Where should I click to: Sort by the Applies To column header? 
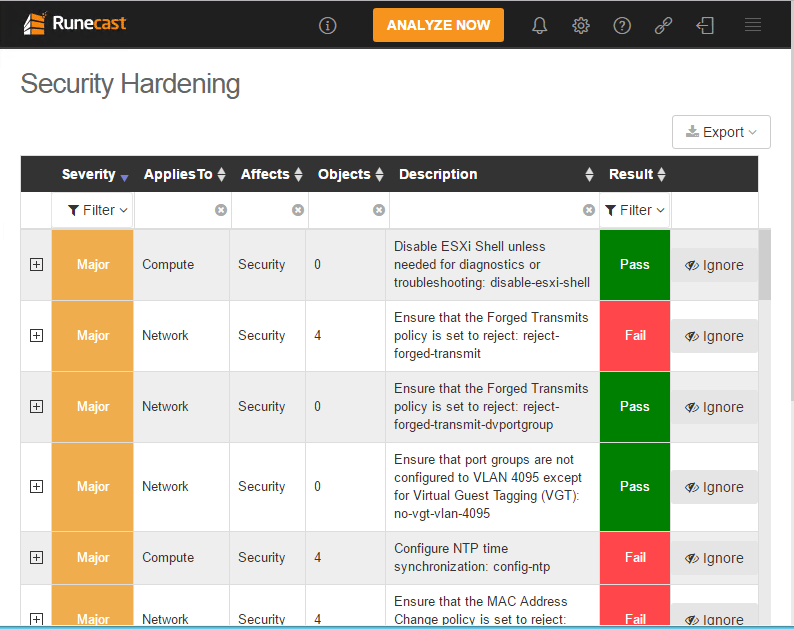184,174
